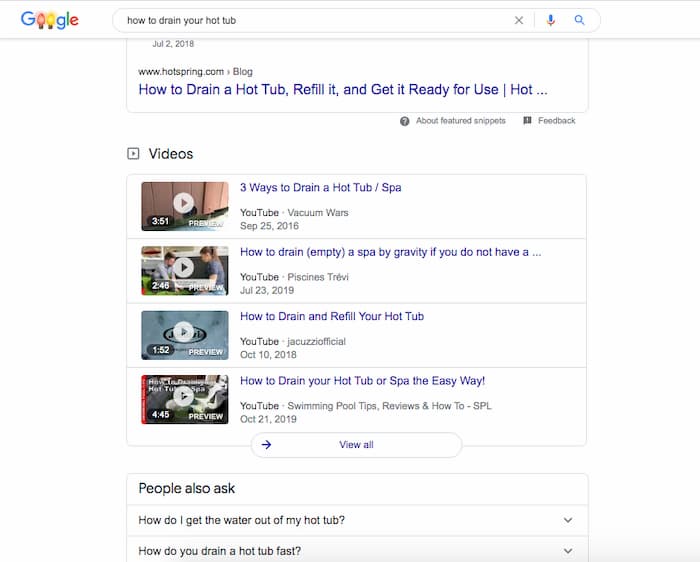Screen dimensions: 700x562
Task: Click the Jul 2, 2018 snippet date
Action: pos(173,44)
